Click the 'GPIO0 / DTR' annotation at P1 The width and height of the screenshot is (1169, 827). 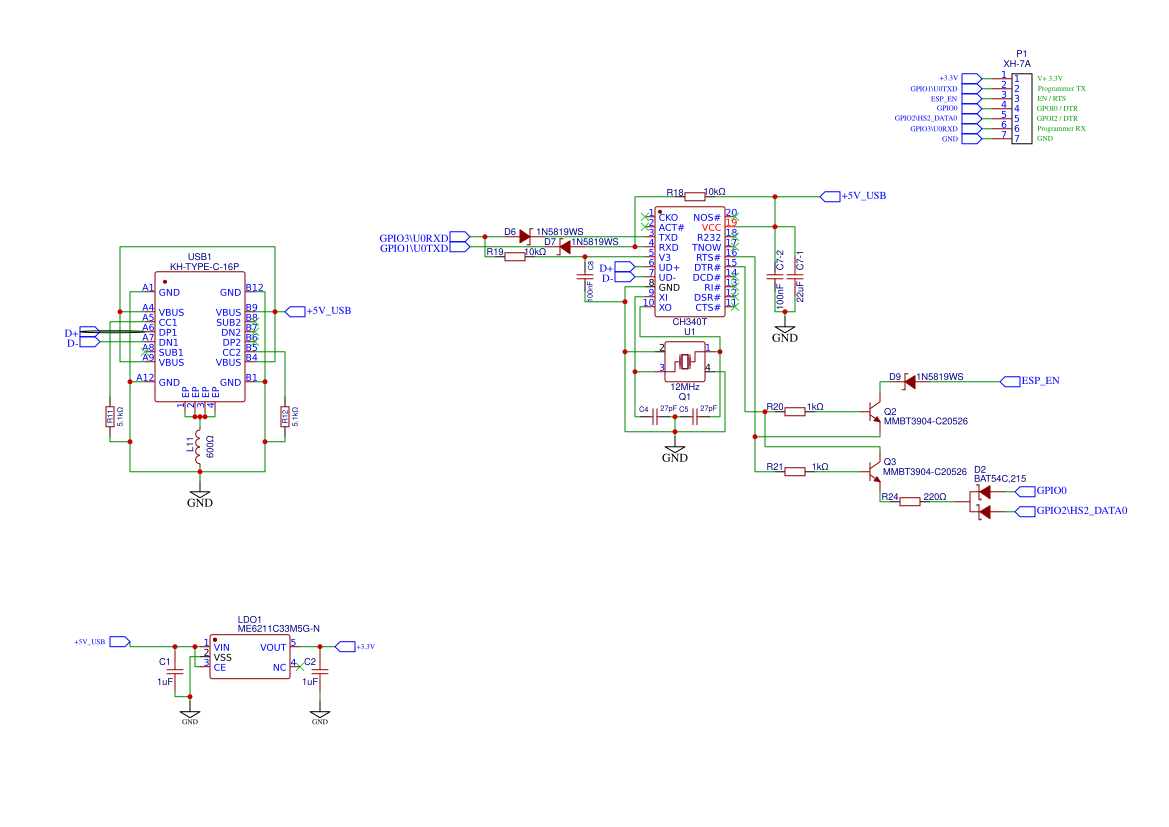(1057, 108)
